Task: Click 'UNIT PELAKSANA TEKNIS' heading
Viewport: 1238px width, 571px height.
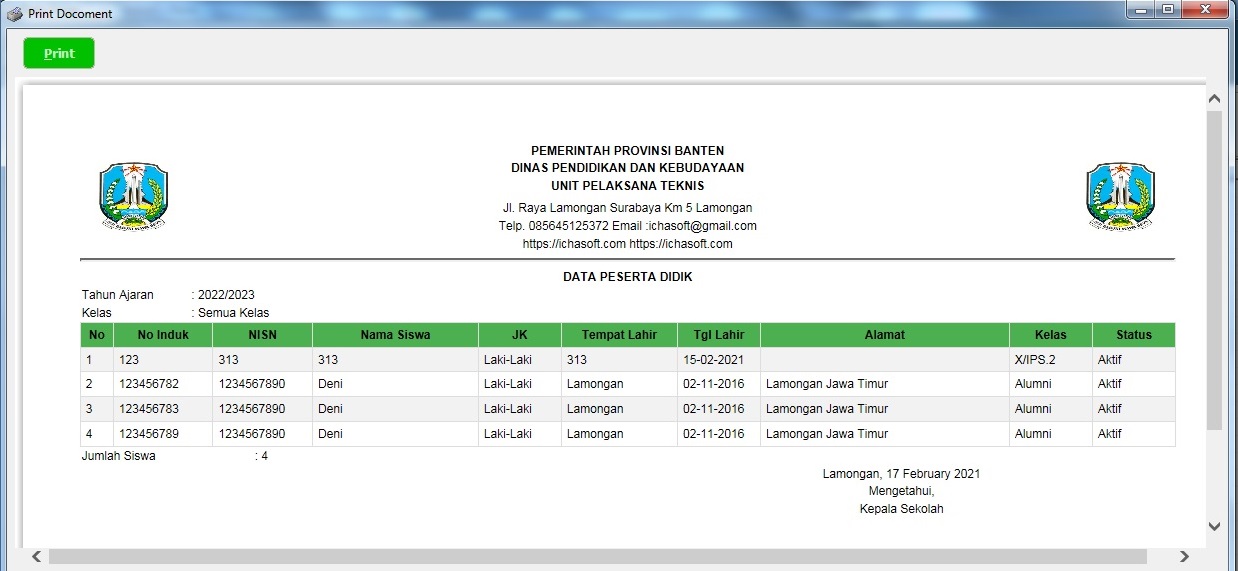Action: click(x=628, y=186)
